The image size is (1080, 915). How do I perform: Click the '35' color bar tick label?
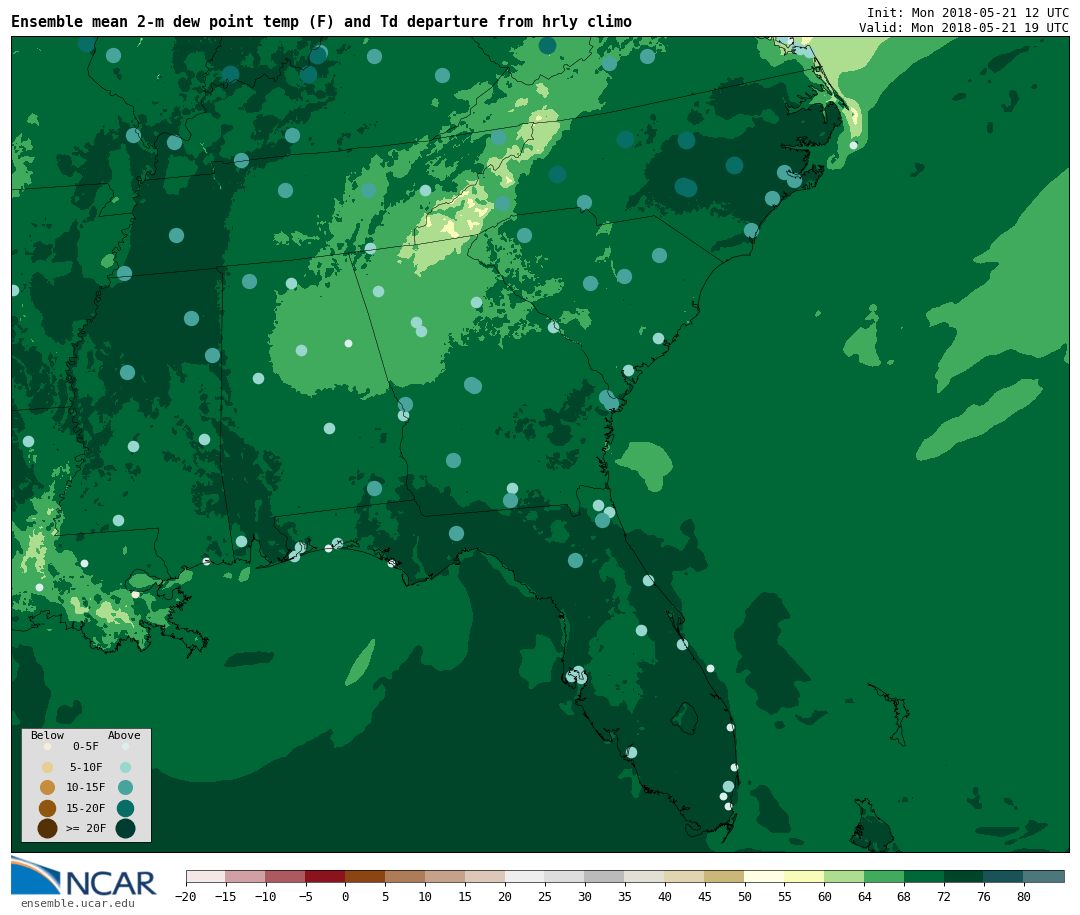(625, 896)
